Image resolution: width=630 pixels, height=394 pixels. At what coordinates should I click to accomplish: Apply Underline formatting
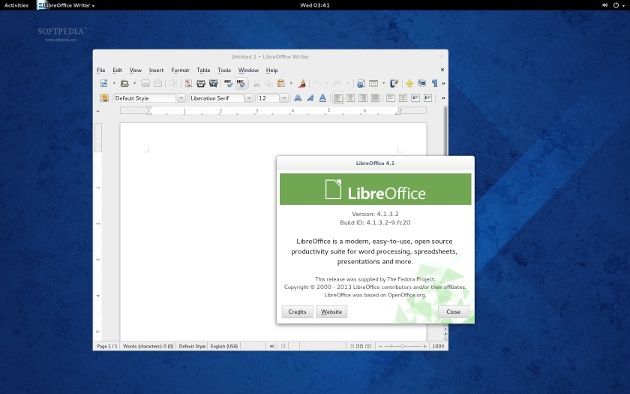[323, 98]
